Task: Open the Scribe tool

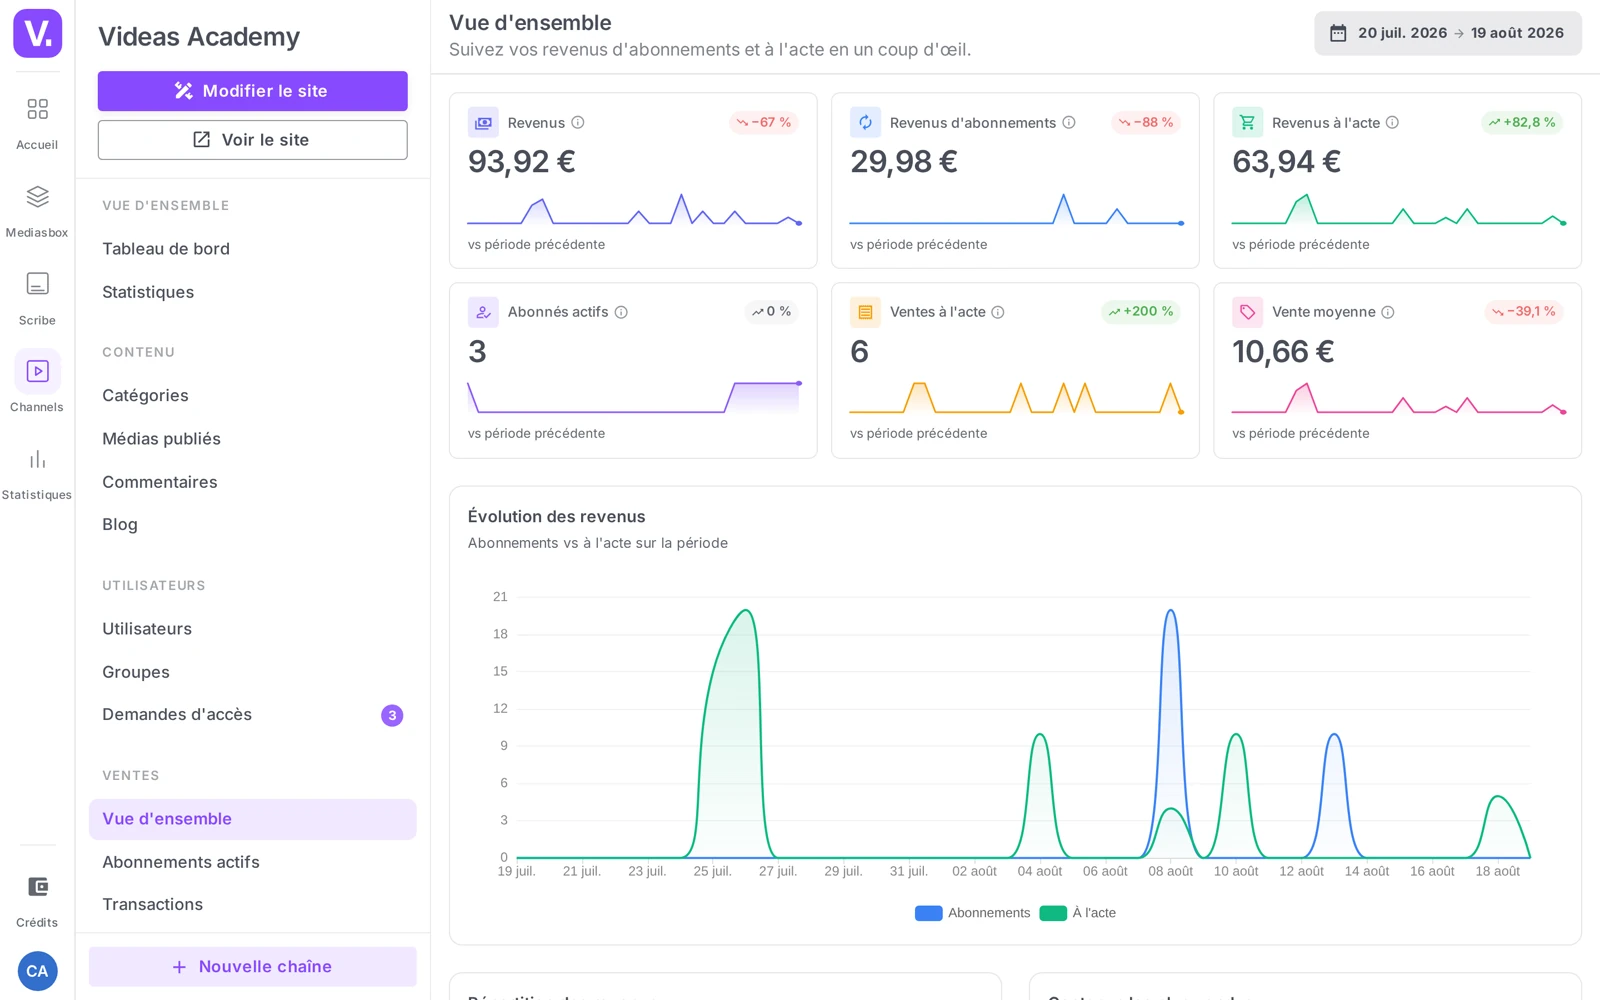Action: click(x=37, y=298)
